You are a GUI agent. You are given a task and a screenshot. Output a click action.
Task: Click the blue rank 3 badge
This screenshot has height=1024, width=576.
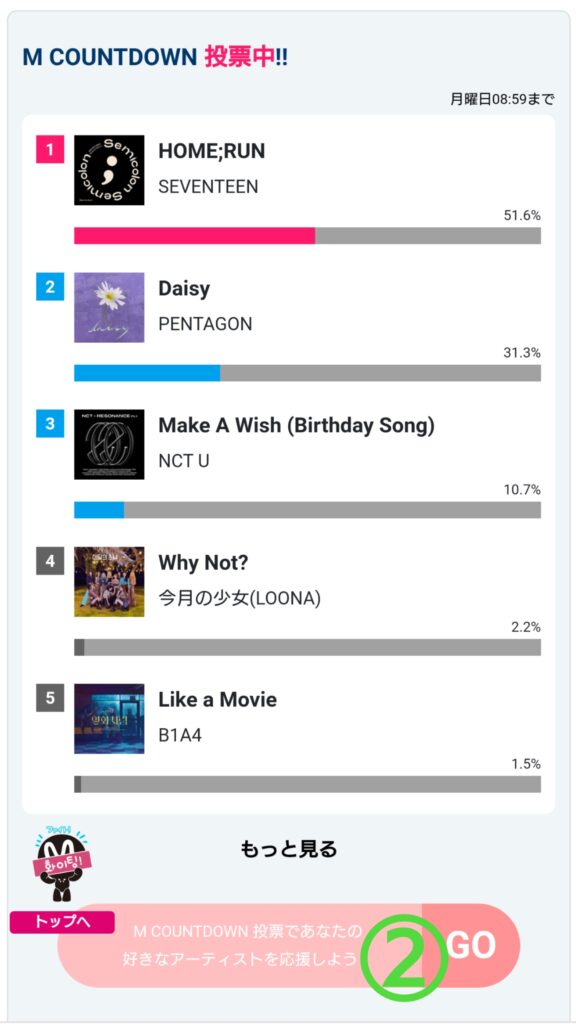pos(50,424)
